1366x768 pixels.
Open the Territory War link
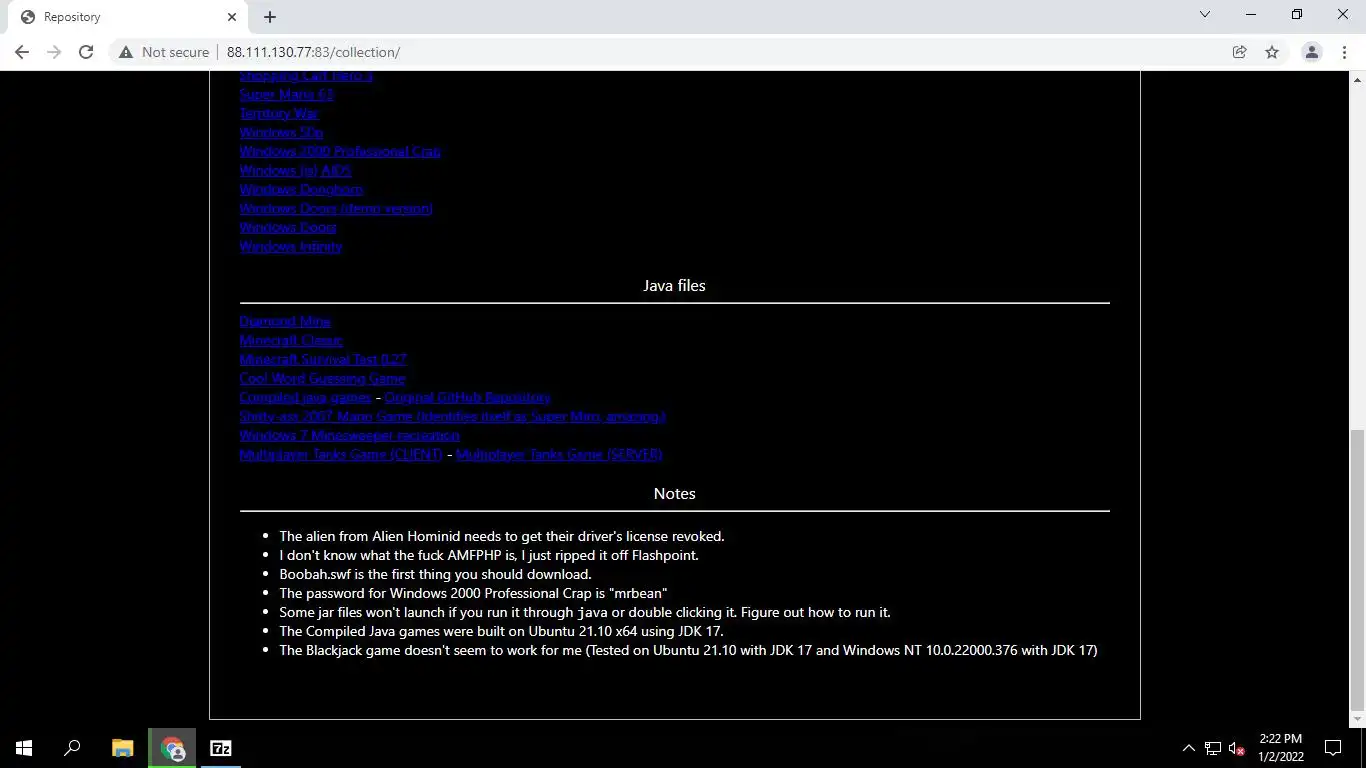click(x=279, y=113)
